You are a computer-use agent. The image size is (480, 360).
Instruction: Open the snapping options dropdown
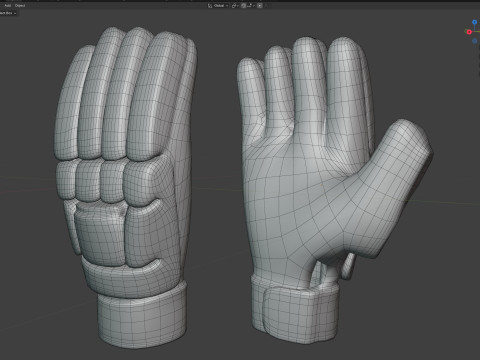point(251,6)
